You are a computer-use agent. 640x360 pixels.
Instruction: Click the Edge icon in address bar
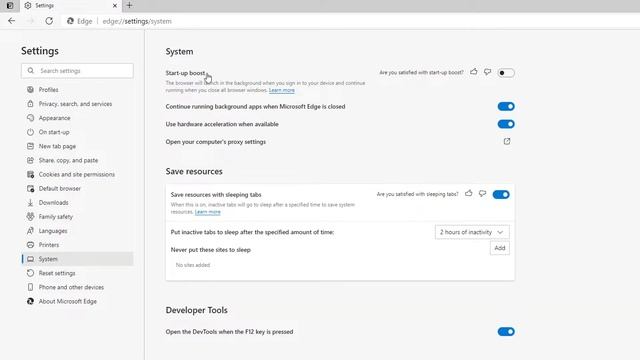(x=70, y=21)
